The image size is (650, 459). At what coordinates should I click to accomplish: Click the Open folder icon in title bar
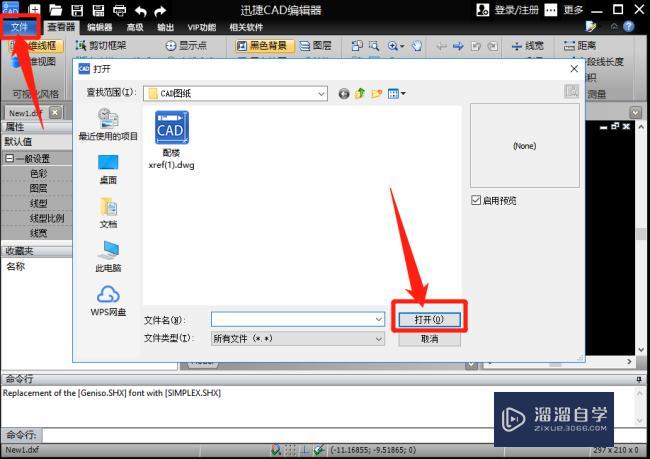[55, 10]
